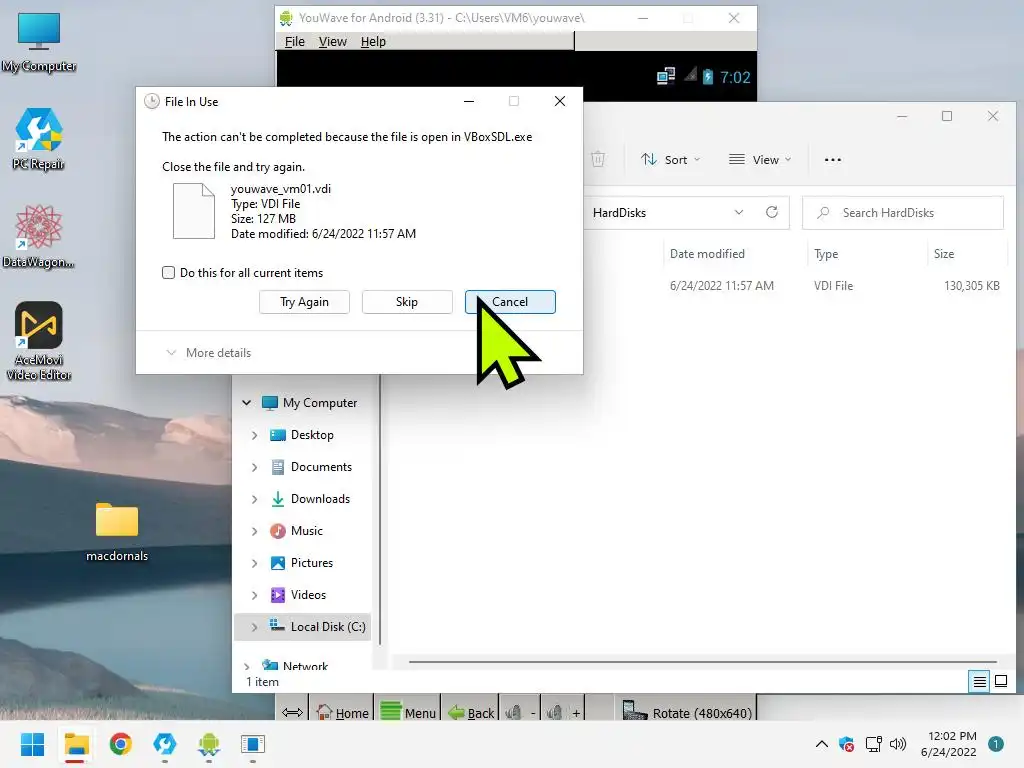Click the '130,305 KB' size value
Image resolution: width=1024 pixels, height=768 pixels.
click(972, 285)
